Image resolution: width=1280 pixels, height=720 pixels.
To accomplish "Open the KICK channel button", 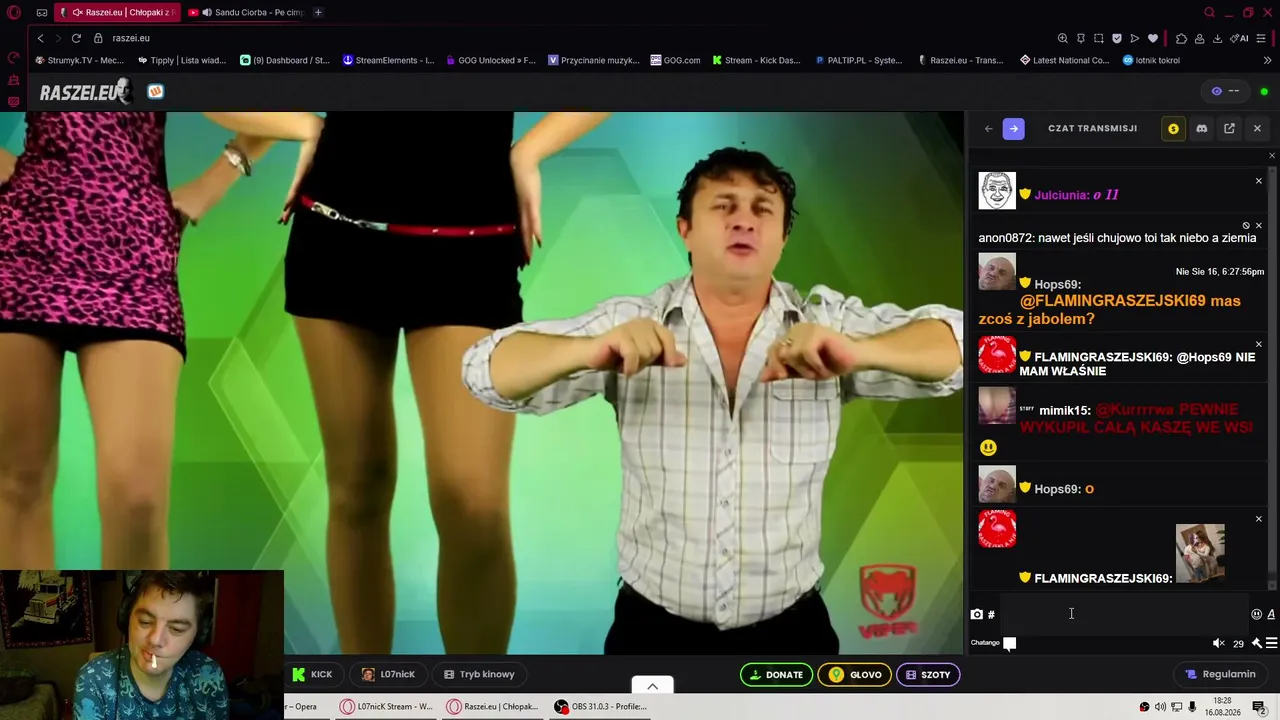I will click(312, 674).
